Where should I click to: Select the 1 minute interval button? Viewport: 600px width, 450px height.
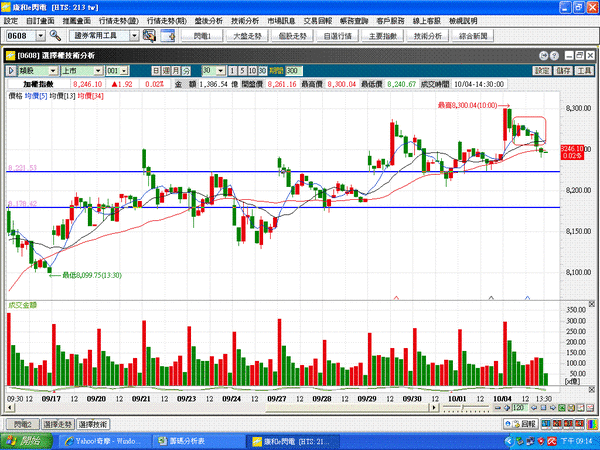tap(233, 71)
